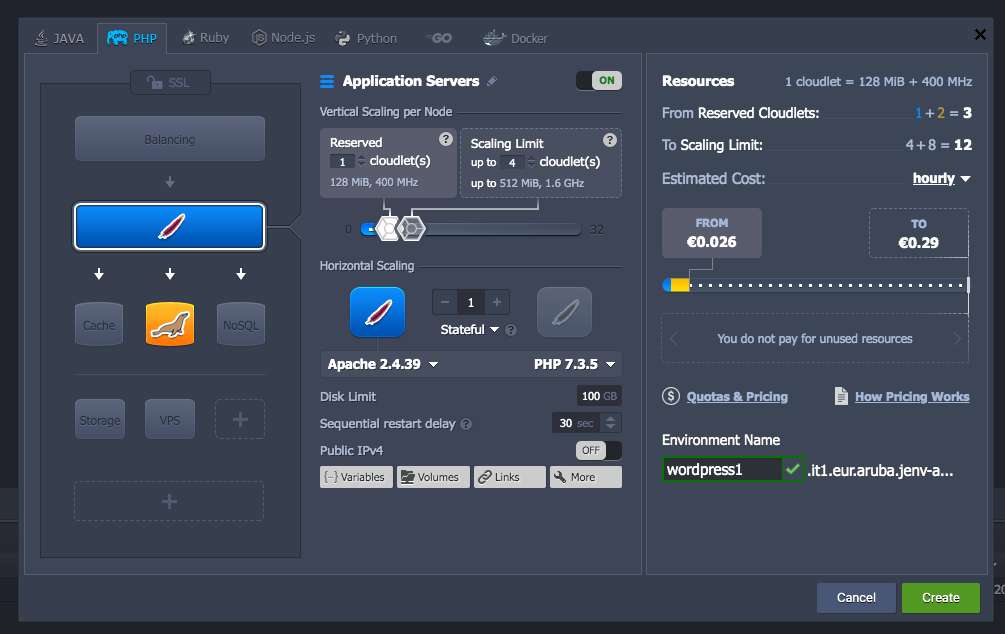The image size is (1005, 634).
Task: Edit the Application Servers name via pencil icon
Action: (492, 80)
